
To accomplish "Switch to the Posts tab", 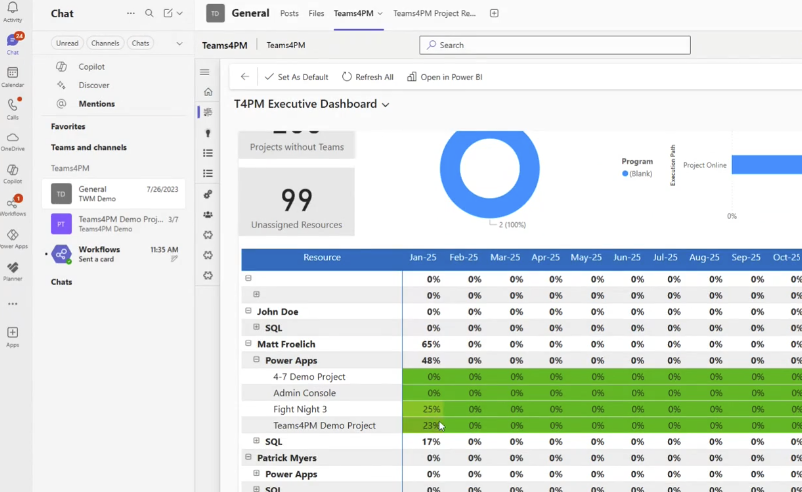I will pyautogui.click(x=289, y=13).
